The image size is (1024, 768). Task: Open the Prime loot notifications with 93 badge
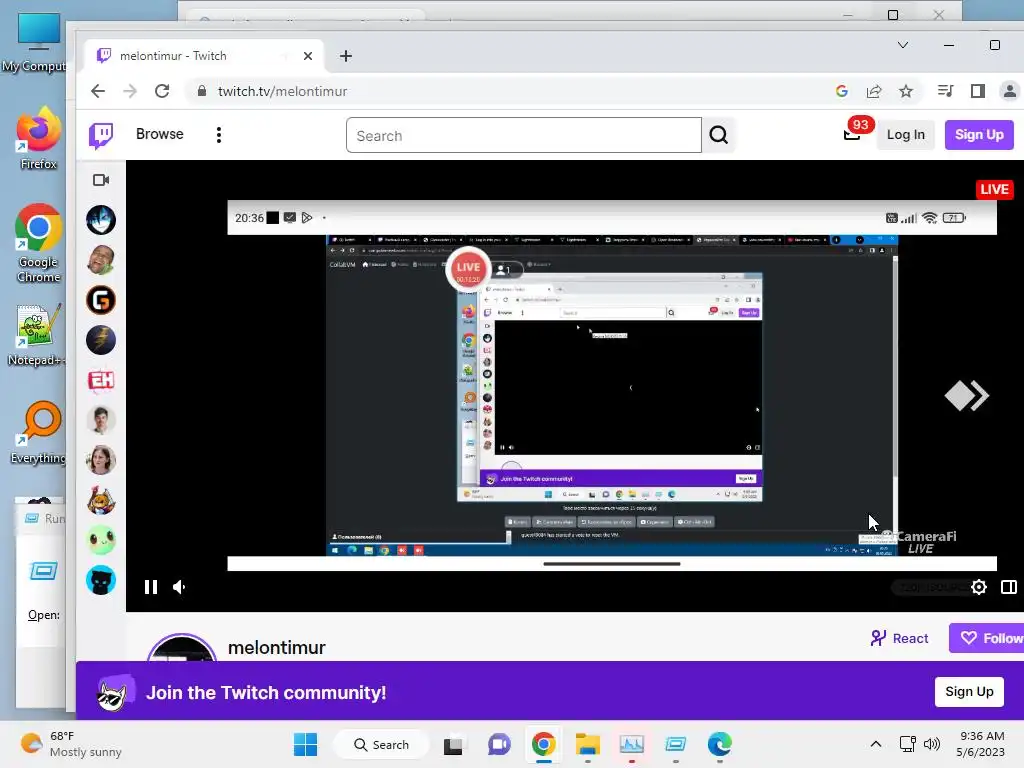[854, 133]
